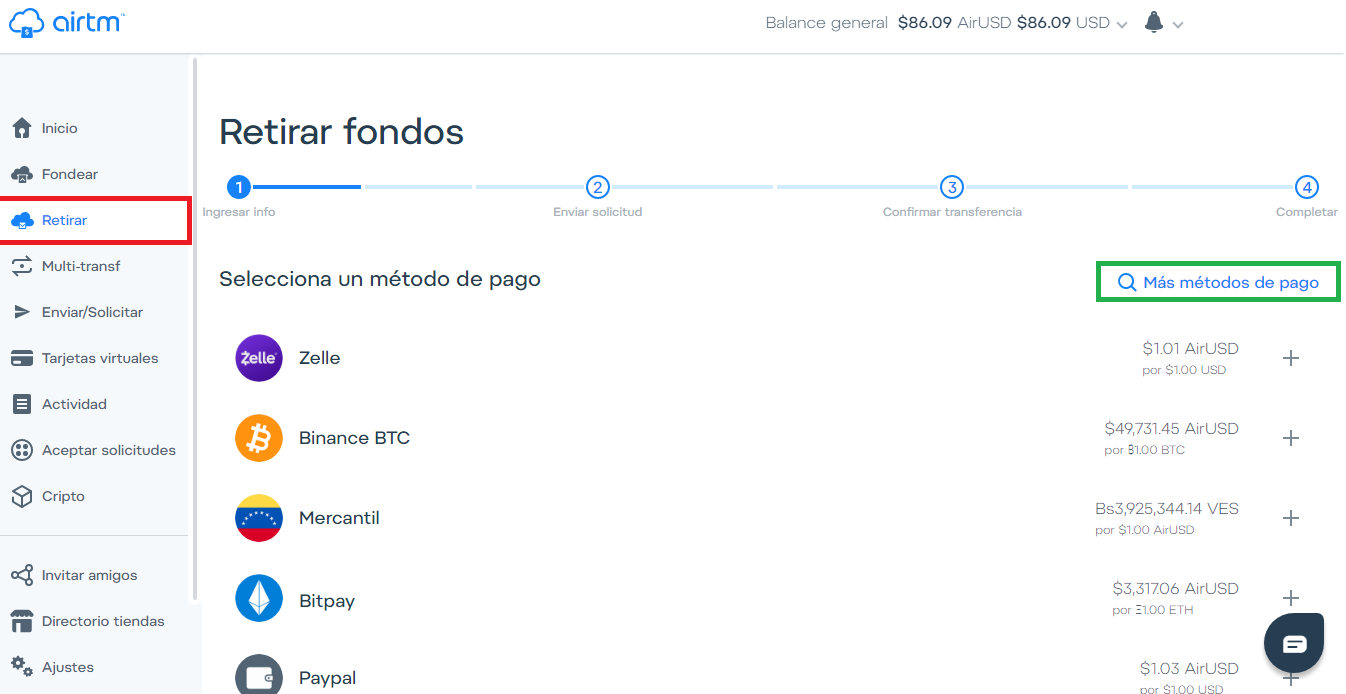Click the sidebar vertical scrollbar
Viewport: 1346px width, 694px height.
(x=195, y=330)
